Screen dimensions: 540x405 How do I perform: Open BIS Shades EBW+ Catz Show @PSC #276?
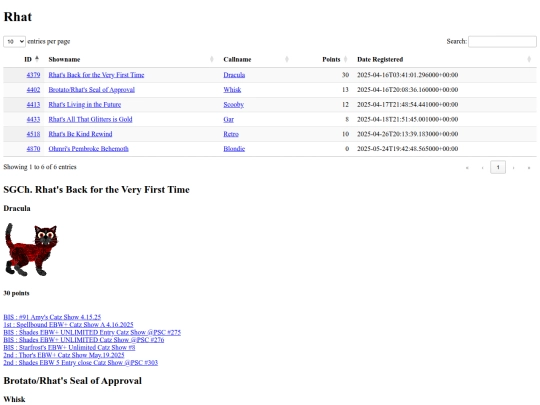coord(84,340)
